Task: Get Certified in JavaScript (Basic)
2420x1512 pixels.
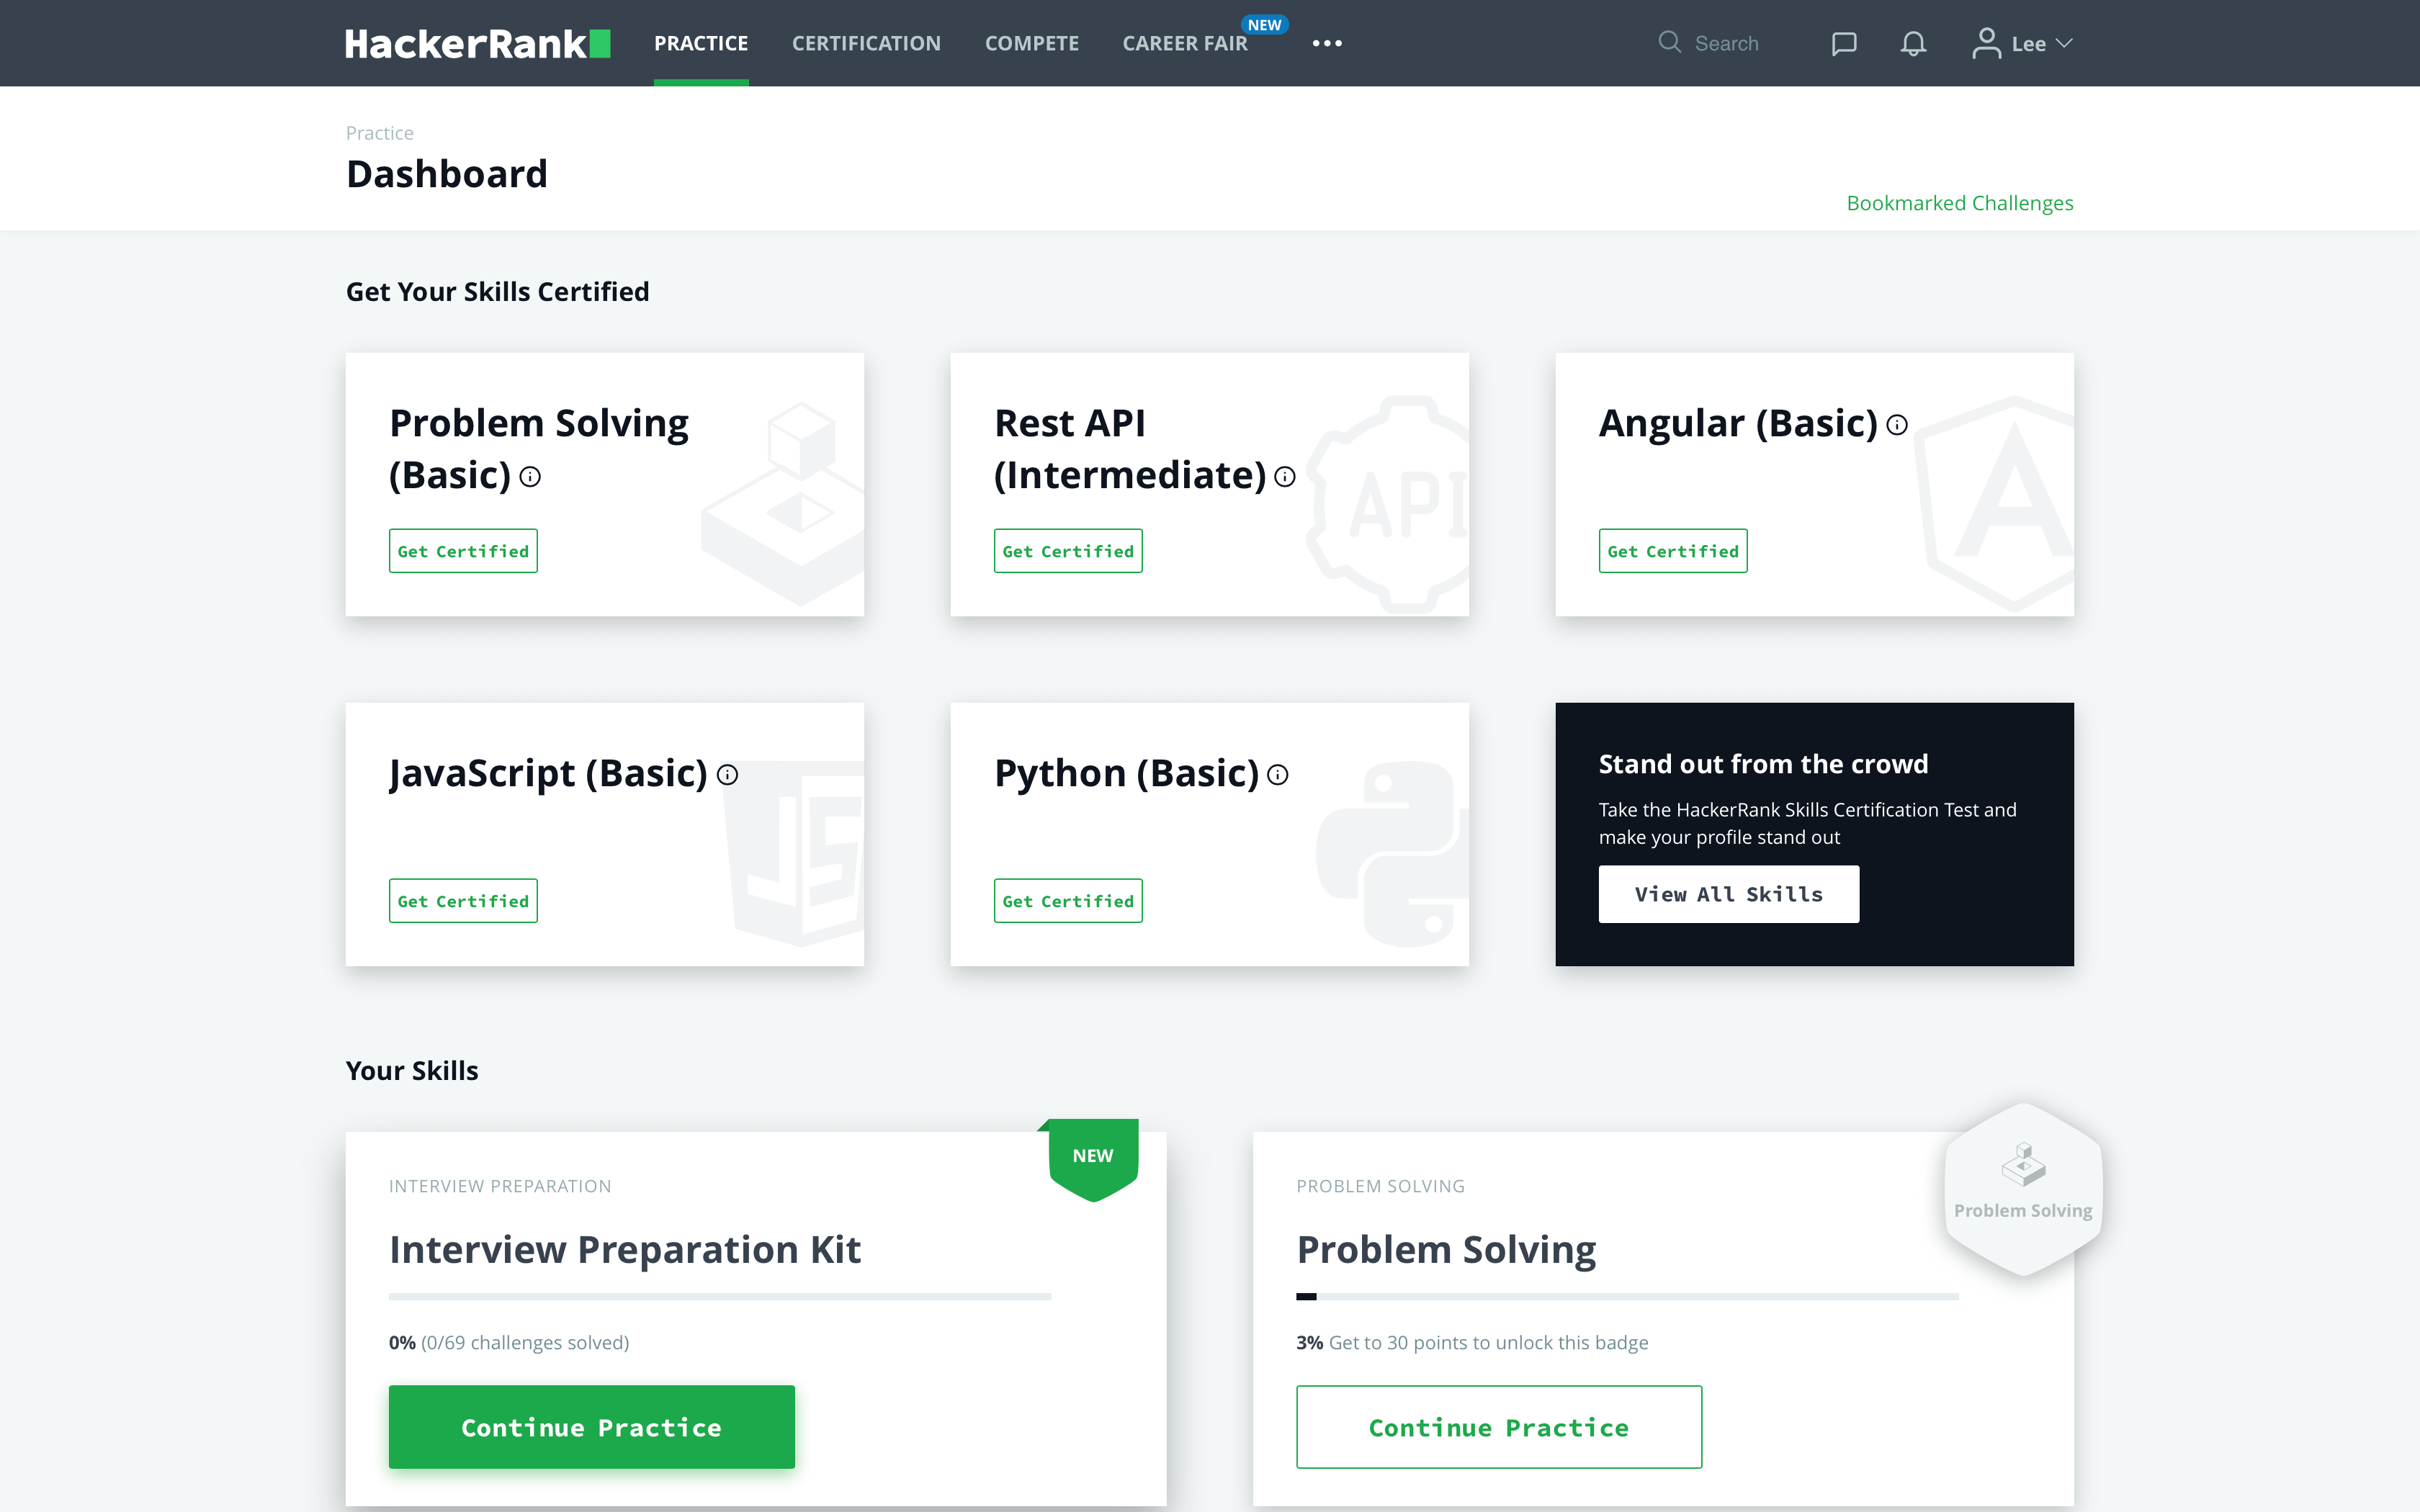Action: tap(463, 901)
